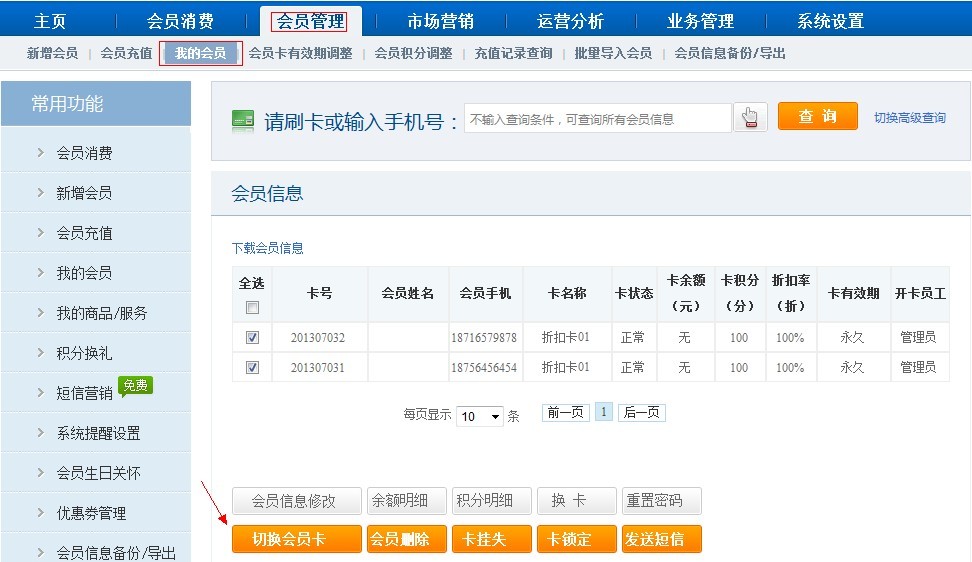Click the 切换会员卡 orange button
Screen dimensions: 972x562
[x=296, y=539]
